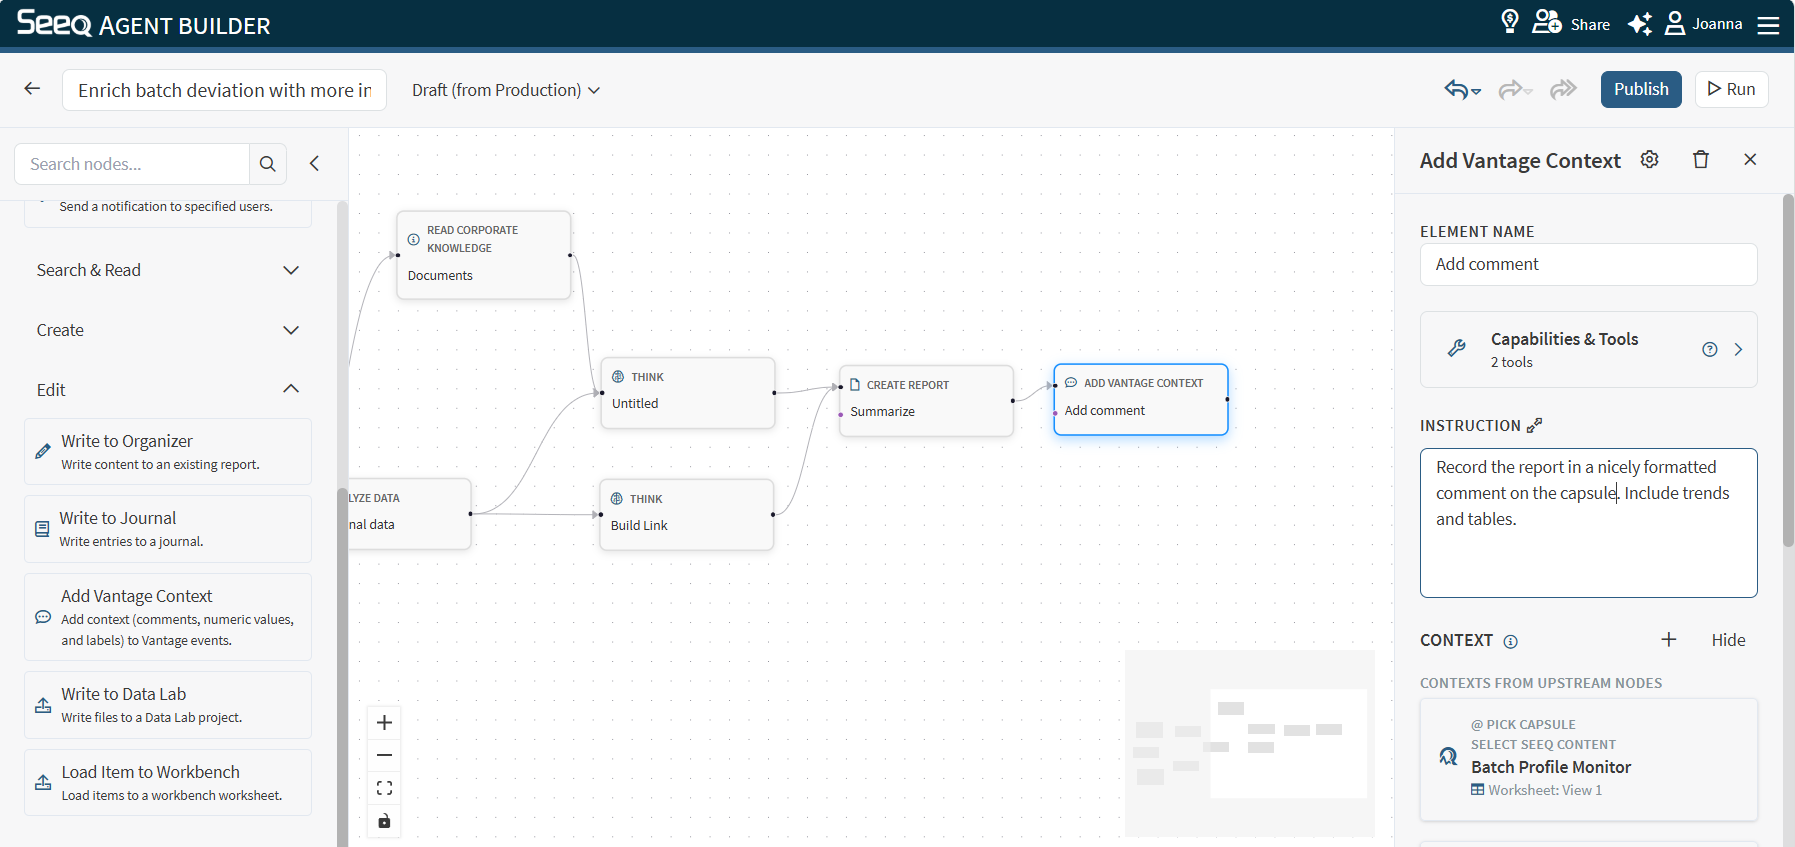Click the search nodes magnifier icon
The width and height of the screenshot is (1795, 847).
tap(268, 164)
